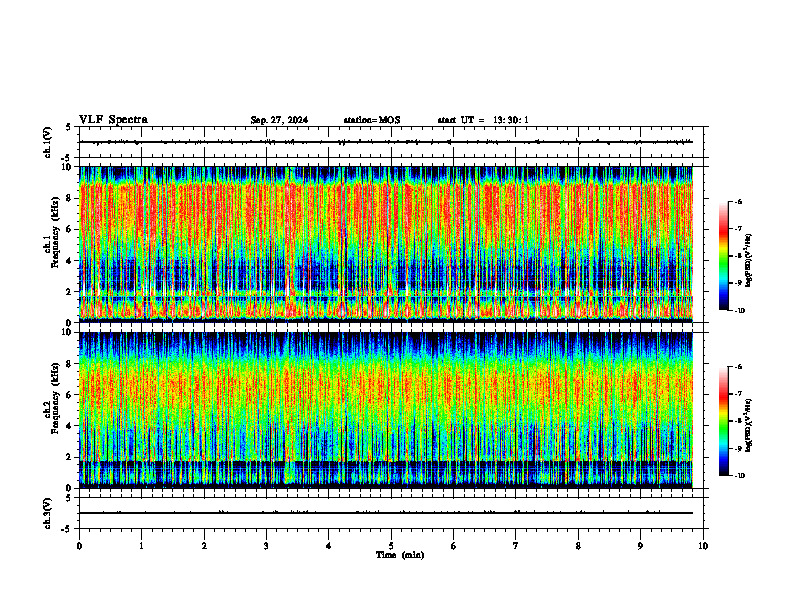Click time axis tick label "6"
792x612 pixels.
pos(454,546)
